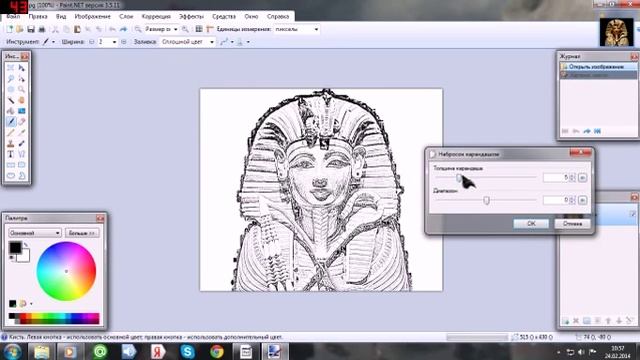Click OK in the pencil sketch dialog

pyautogui.click(x=531, y=224)
